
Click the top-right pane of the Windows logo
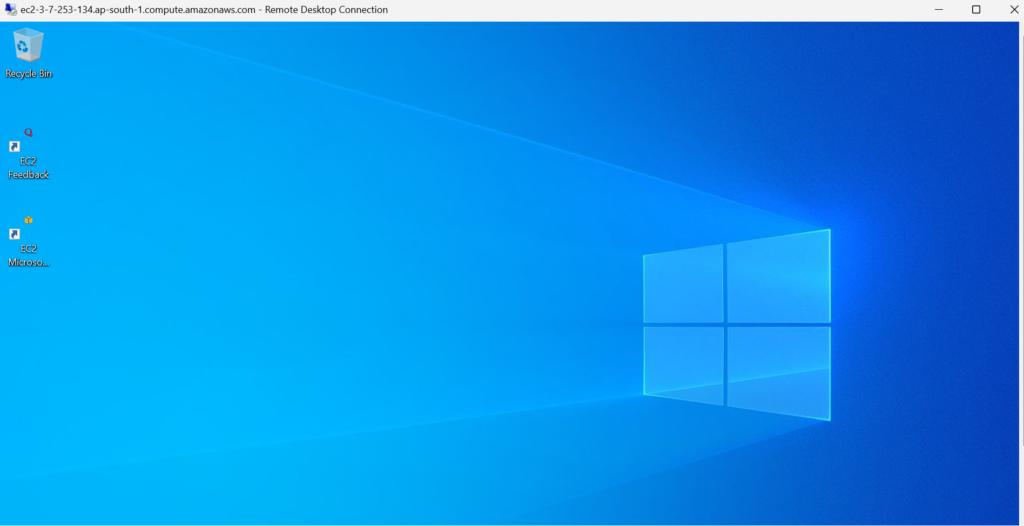(778, 277)
